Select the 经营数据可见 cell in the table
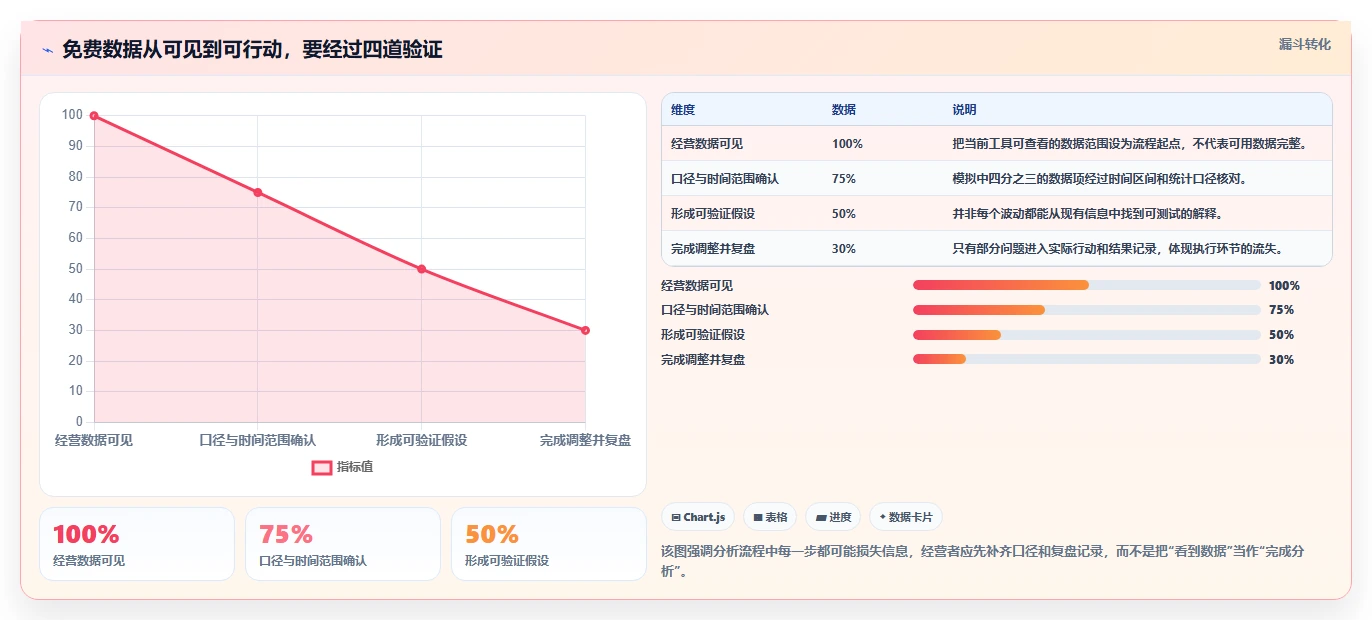The image size is (1372, 620). point(707,144)
